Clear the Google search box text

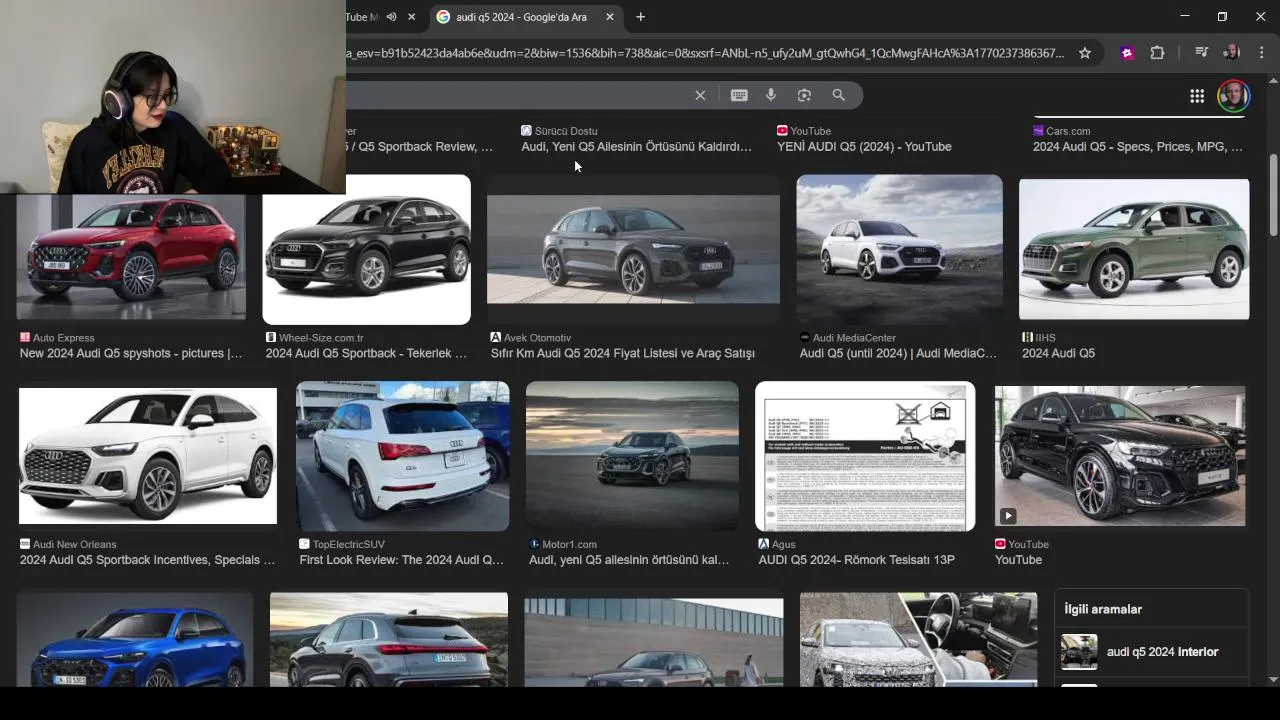coord(700,95)
